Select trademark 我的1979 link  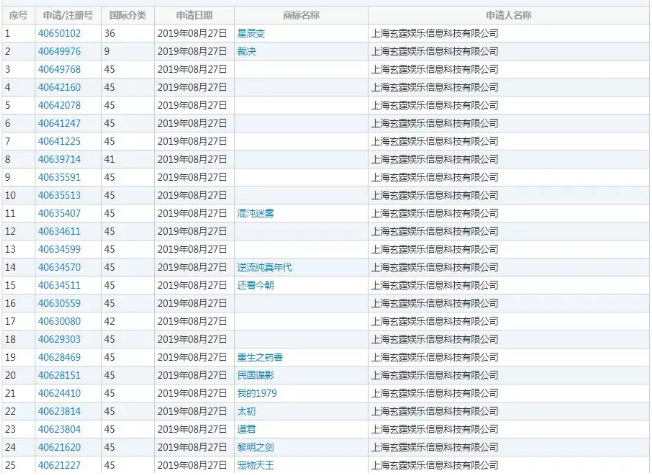coord(256,393)
